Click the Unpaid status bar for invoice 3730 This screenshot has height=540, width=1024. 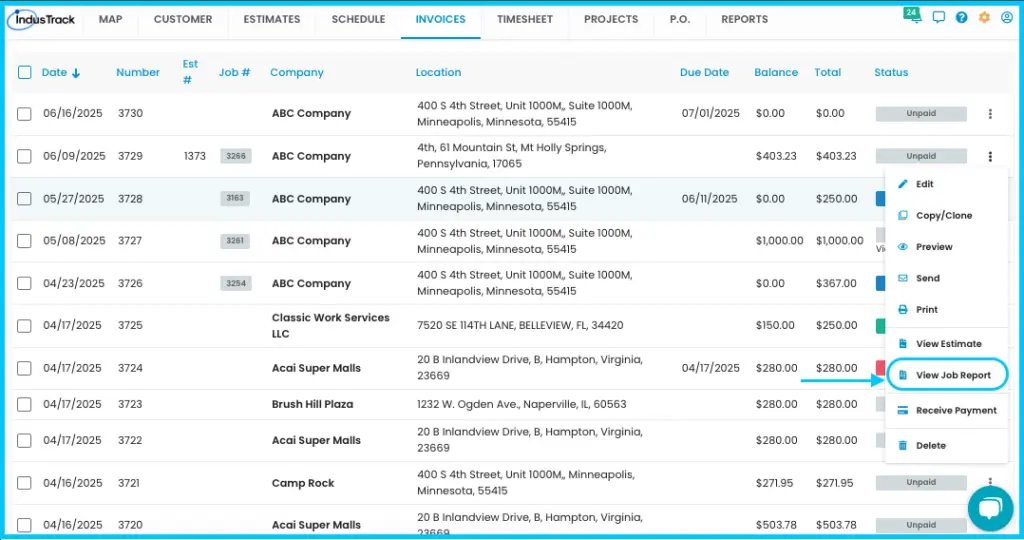(x=921, y=114)
